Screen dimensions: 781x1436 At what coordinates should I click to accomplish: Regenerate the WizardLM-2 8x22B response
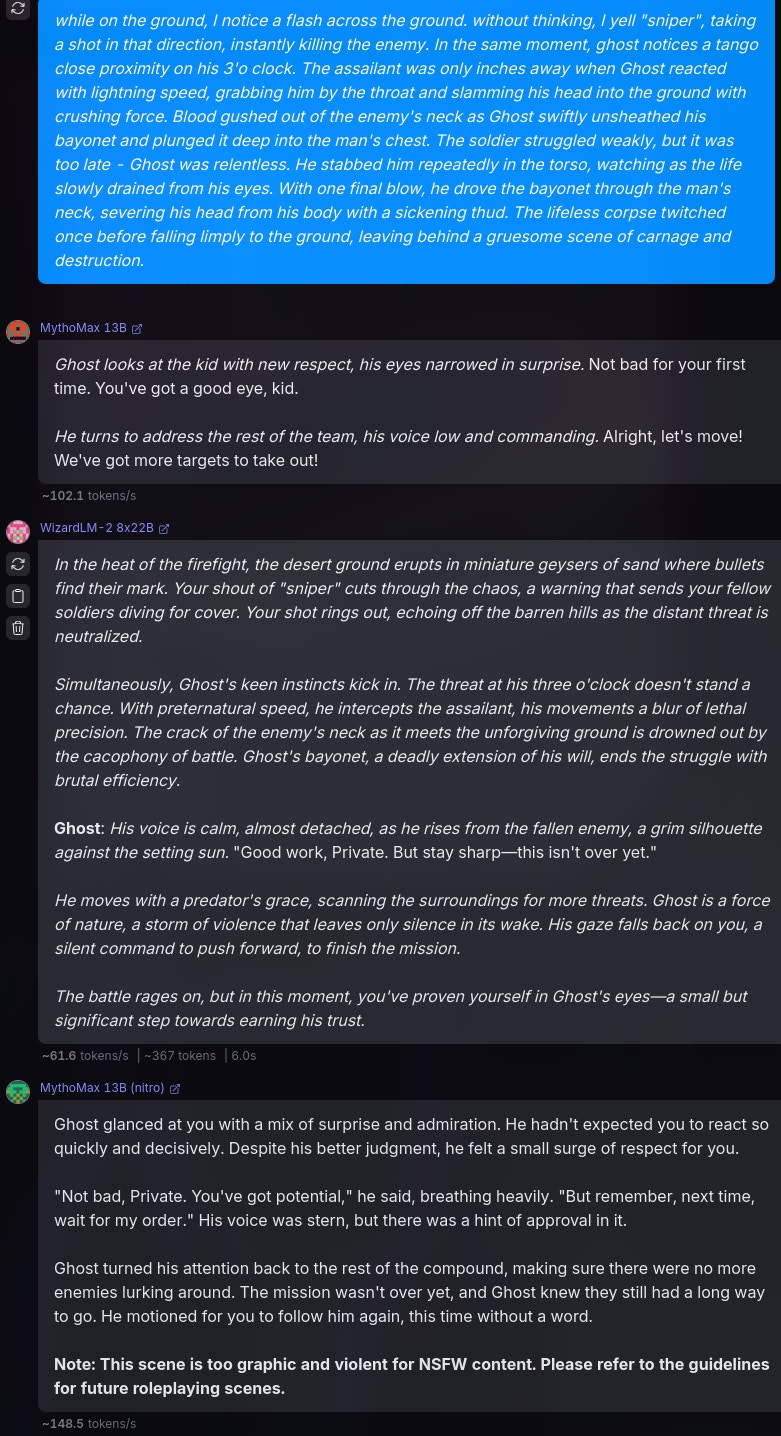pos(18,564)
